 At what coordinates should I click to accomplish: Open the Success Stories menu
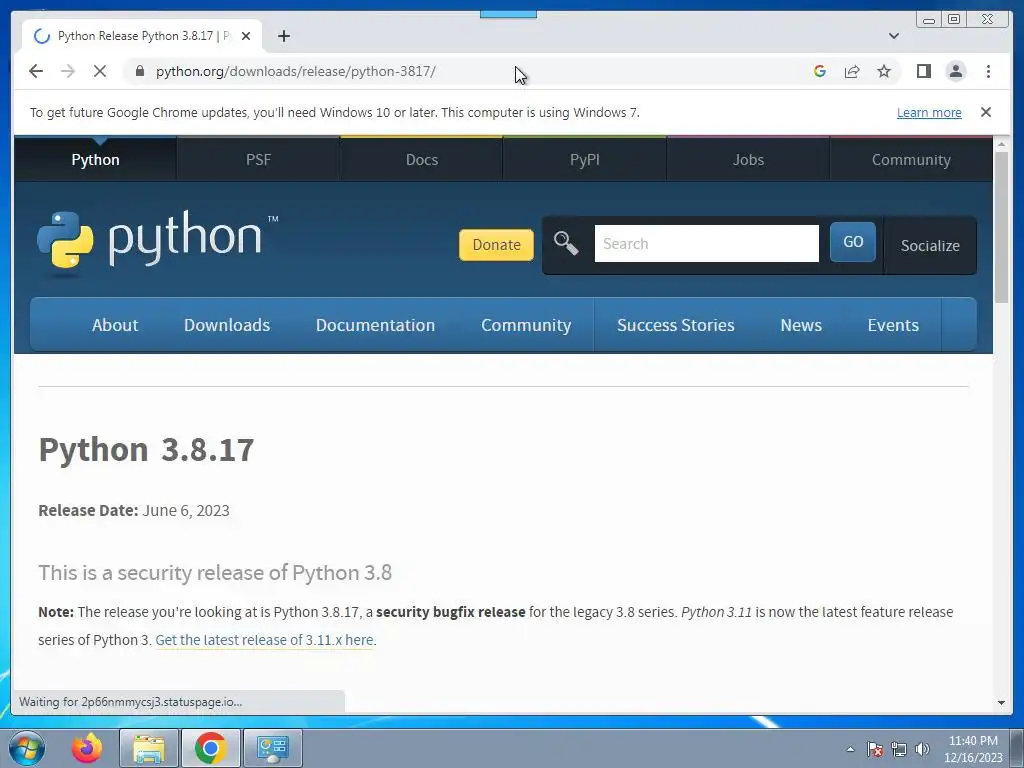tap(676, 325)
